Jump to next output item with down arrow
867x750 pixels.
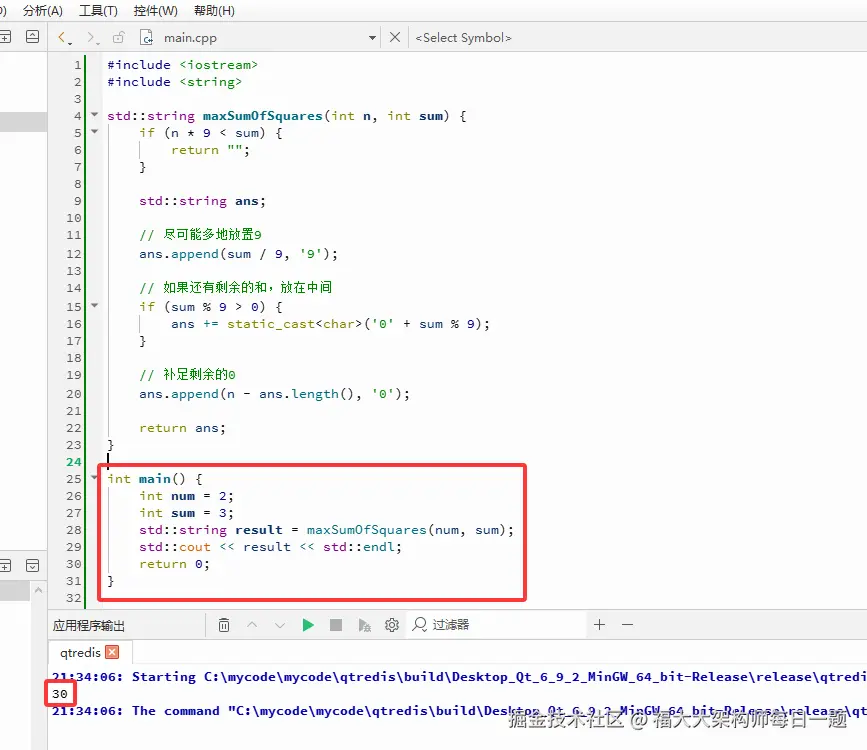pyautogui.click(x=280, y=625)
